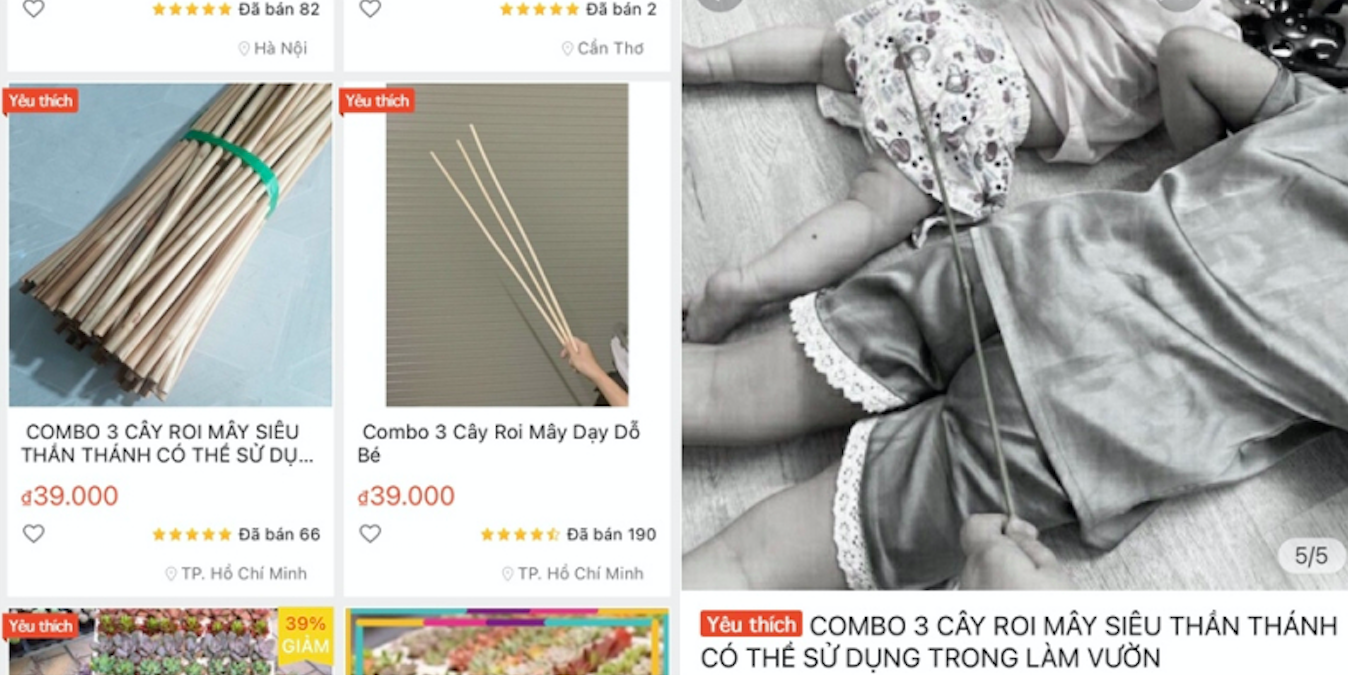Open three sticks held by hand thumbnail
1348x675 pixels.
tap(507, 244)
